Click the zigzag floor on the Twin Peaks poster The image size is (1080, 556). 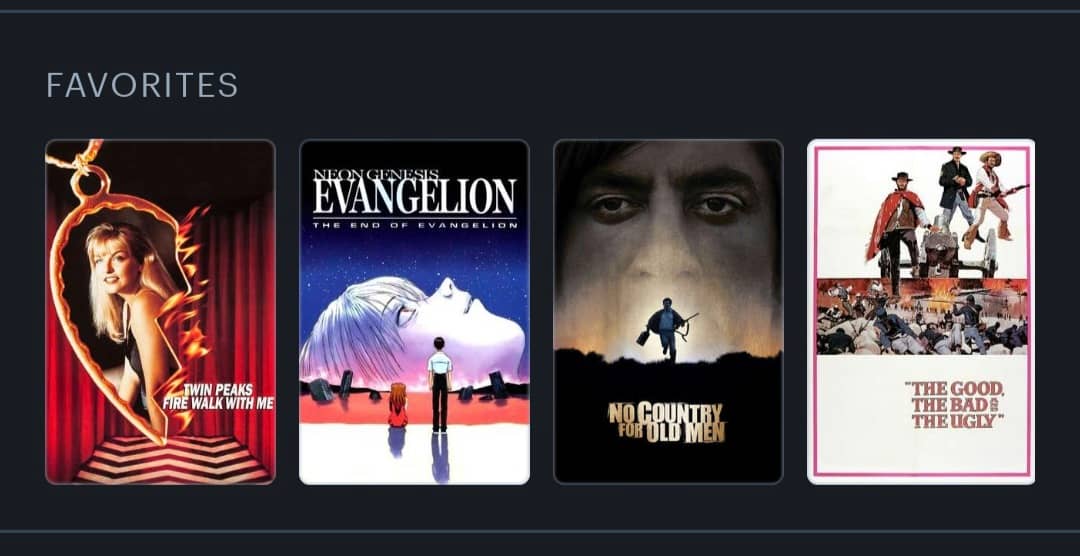172,459
